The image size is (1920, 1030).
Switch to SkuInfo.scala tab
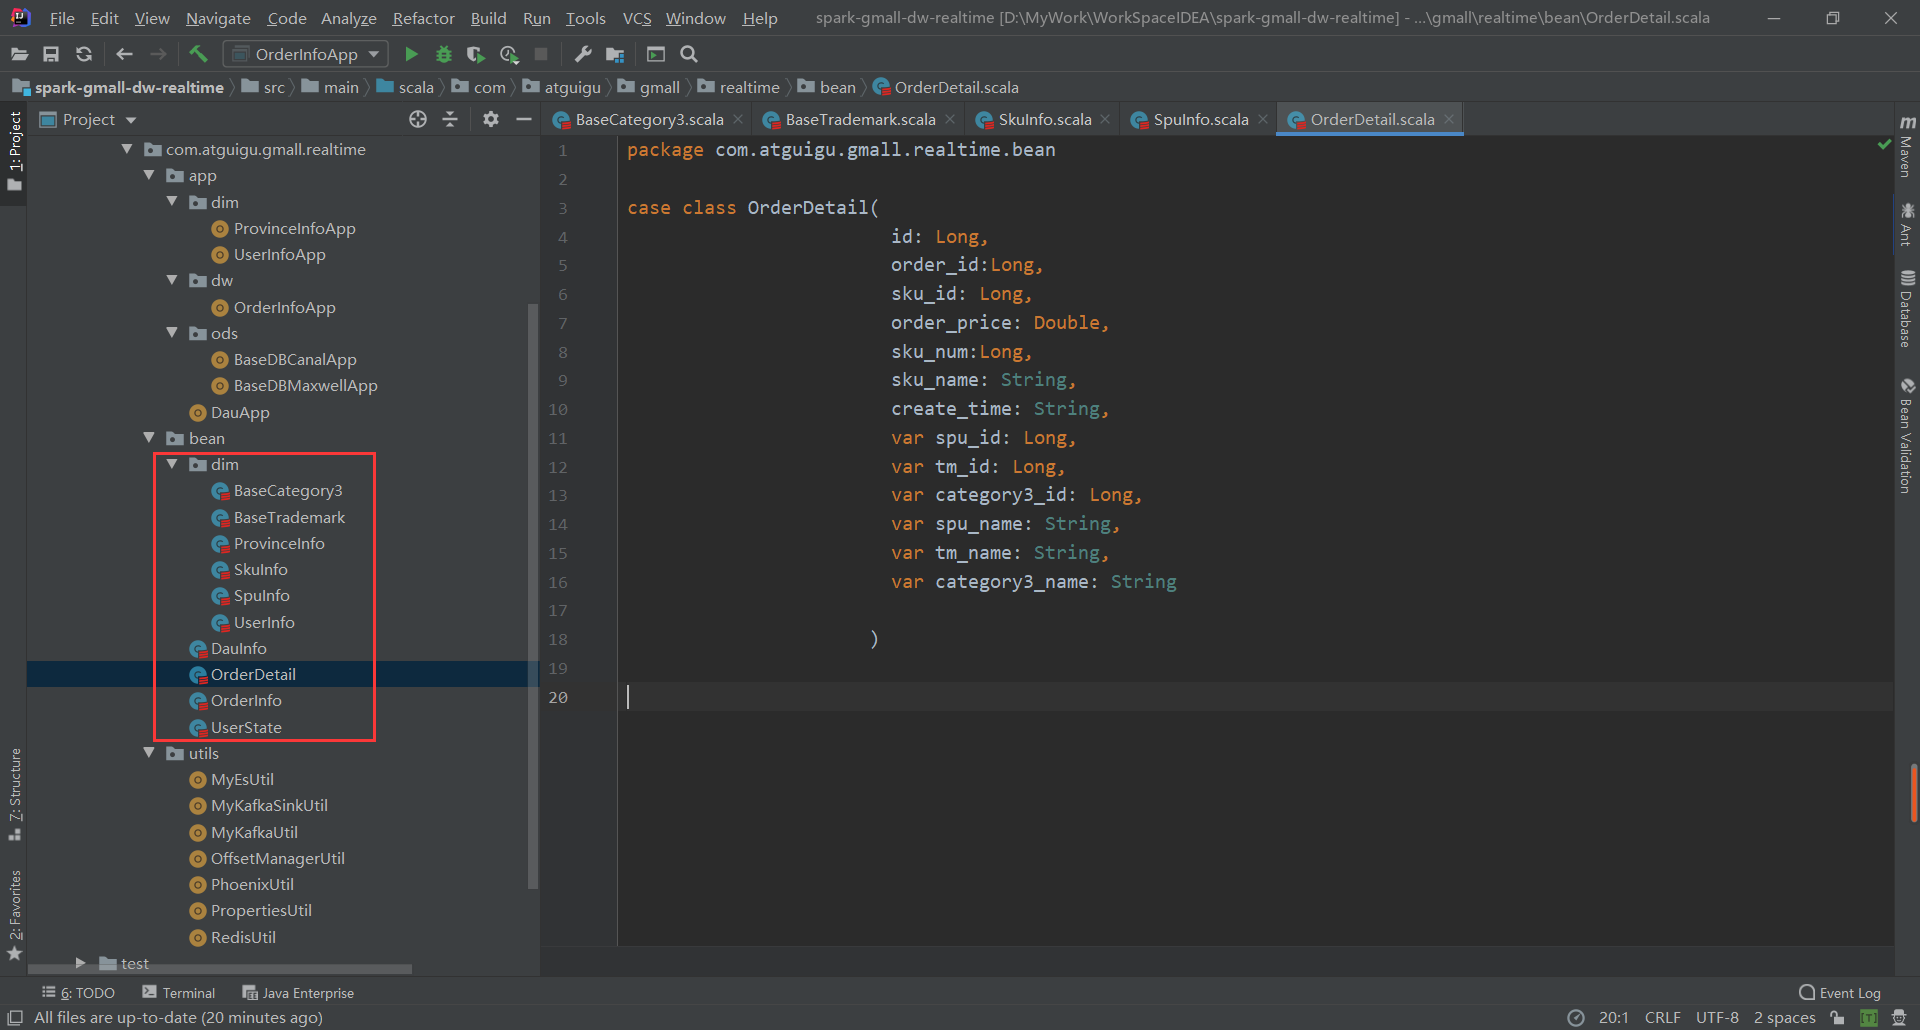(1044, 119)
